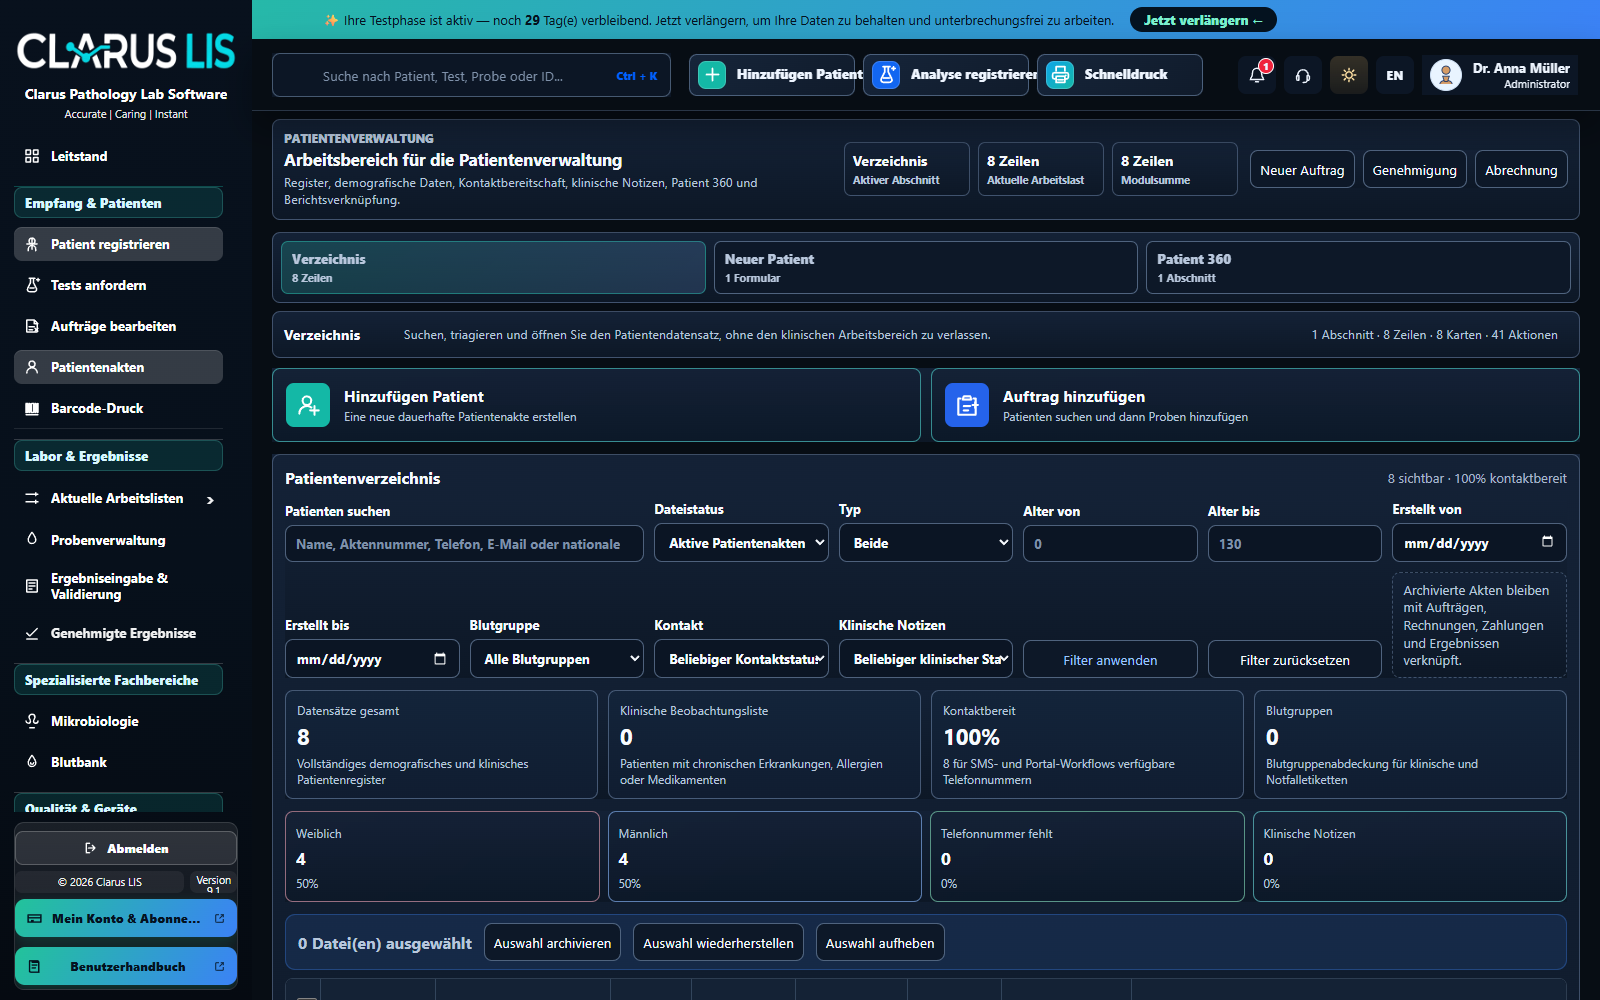Click Auswahl archivieren button
This screenshot has height=1000, width=1600.
tap(552, 943)
